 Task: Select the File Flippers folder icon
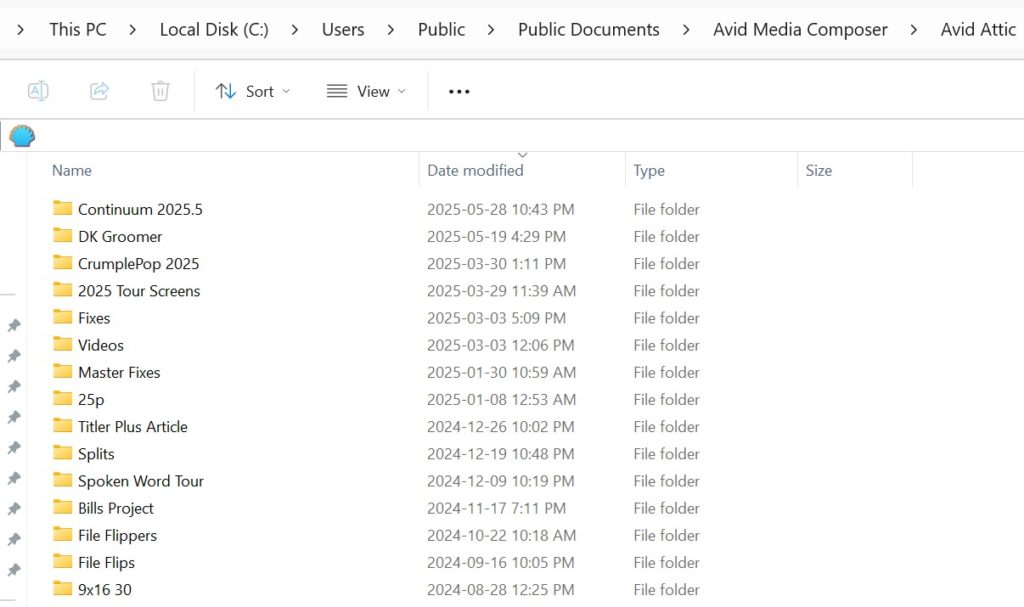point(63,534)
